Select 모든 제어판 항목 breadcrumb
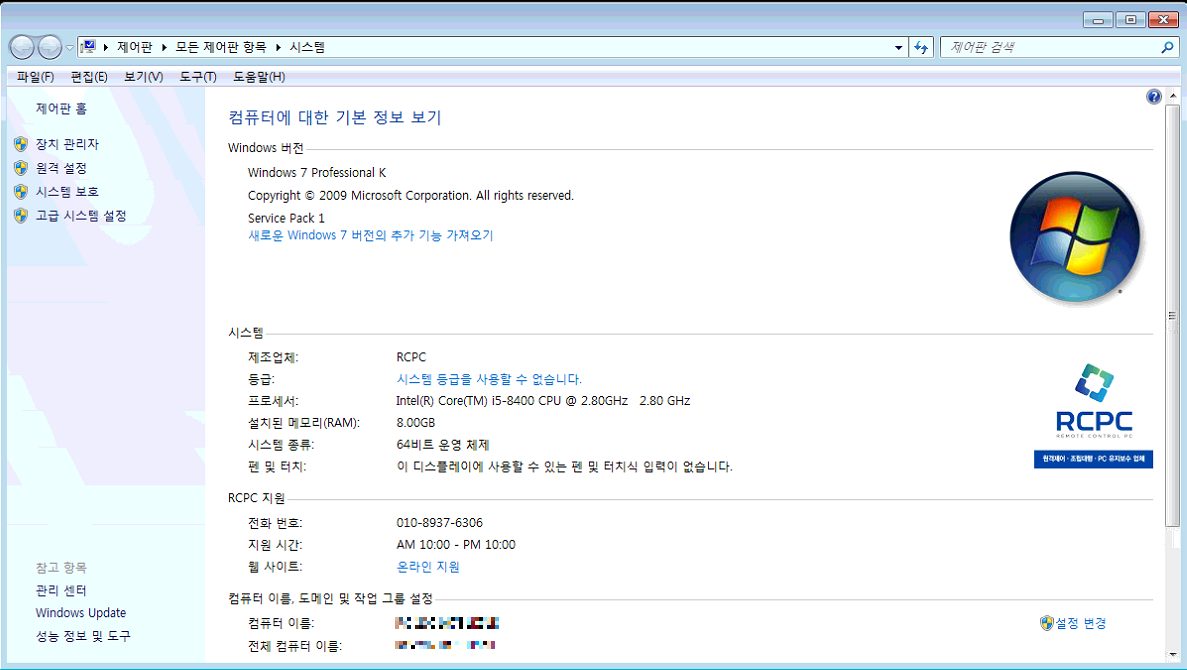Viewport: 1187px width, 670px height. click(x=221, y=47)
